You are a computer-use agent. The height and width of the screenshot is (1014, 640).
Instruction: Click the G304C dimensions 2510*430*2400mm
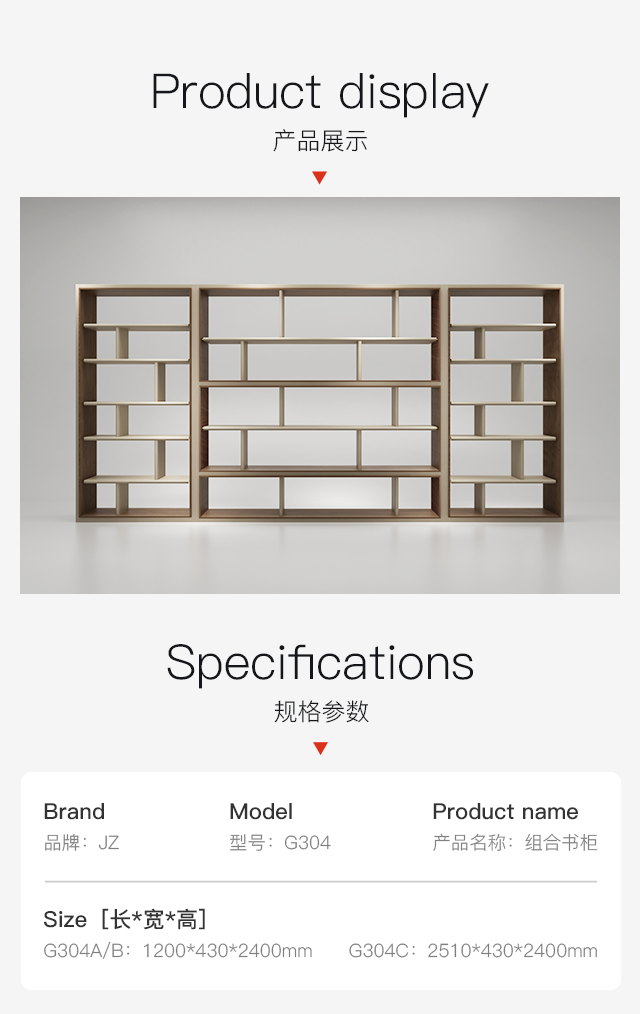(x=513, y=951)
